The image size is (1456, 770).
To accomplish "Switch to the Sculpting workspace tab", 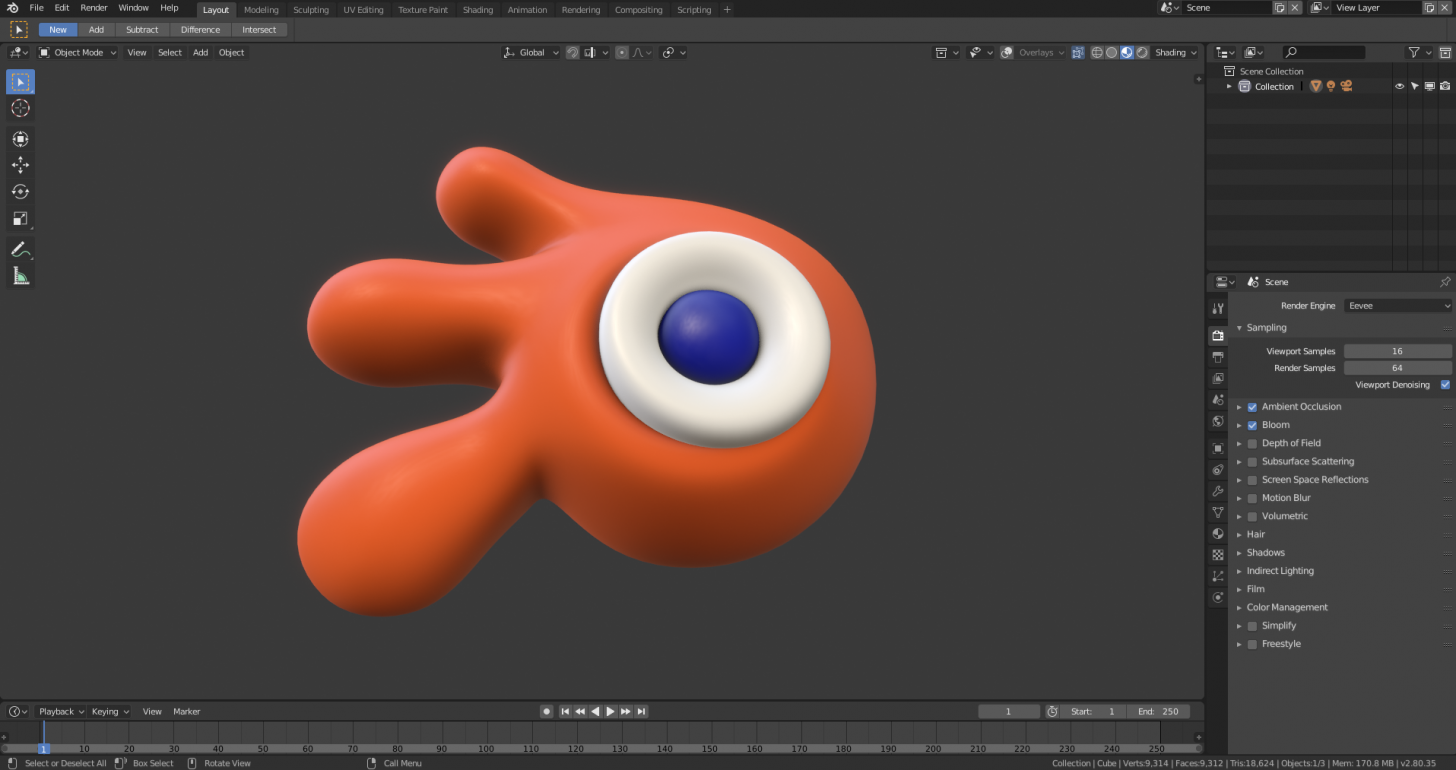I will click(311, 10).
